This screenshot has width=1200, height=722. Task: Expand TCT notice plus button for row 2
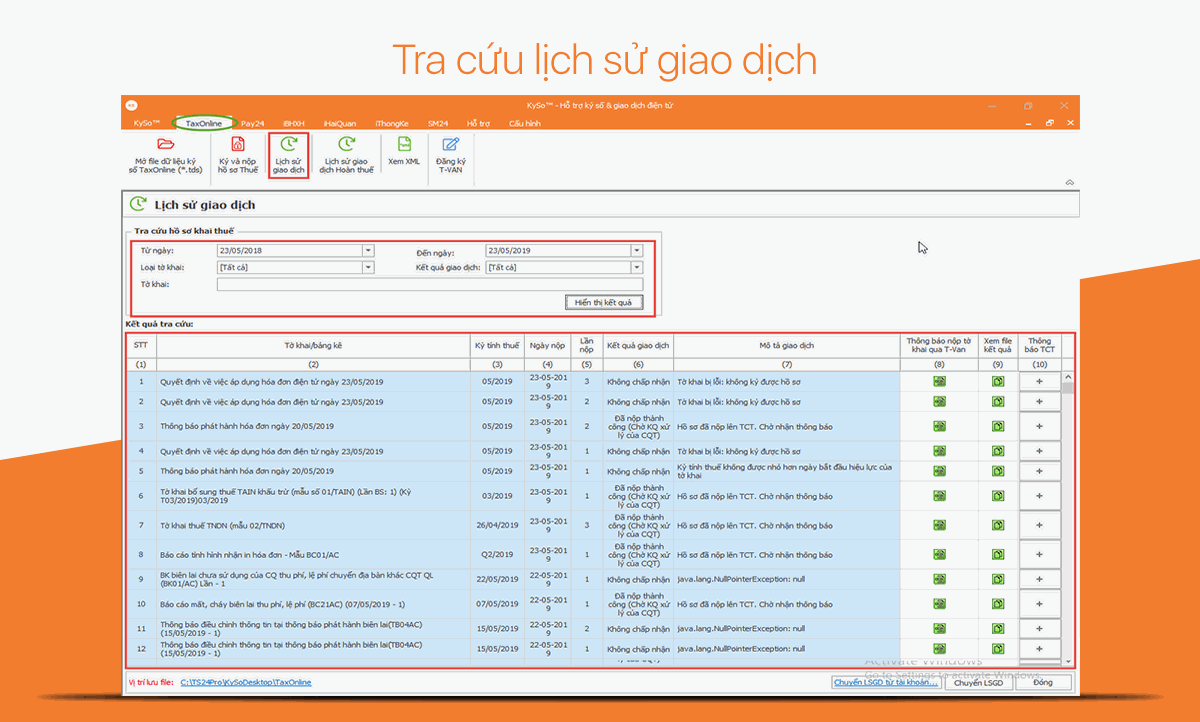pos(1040,402)
